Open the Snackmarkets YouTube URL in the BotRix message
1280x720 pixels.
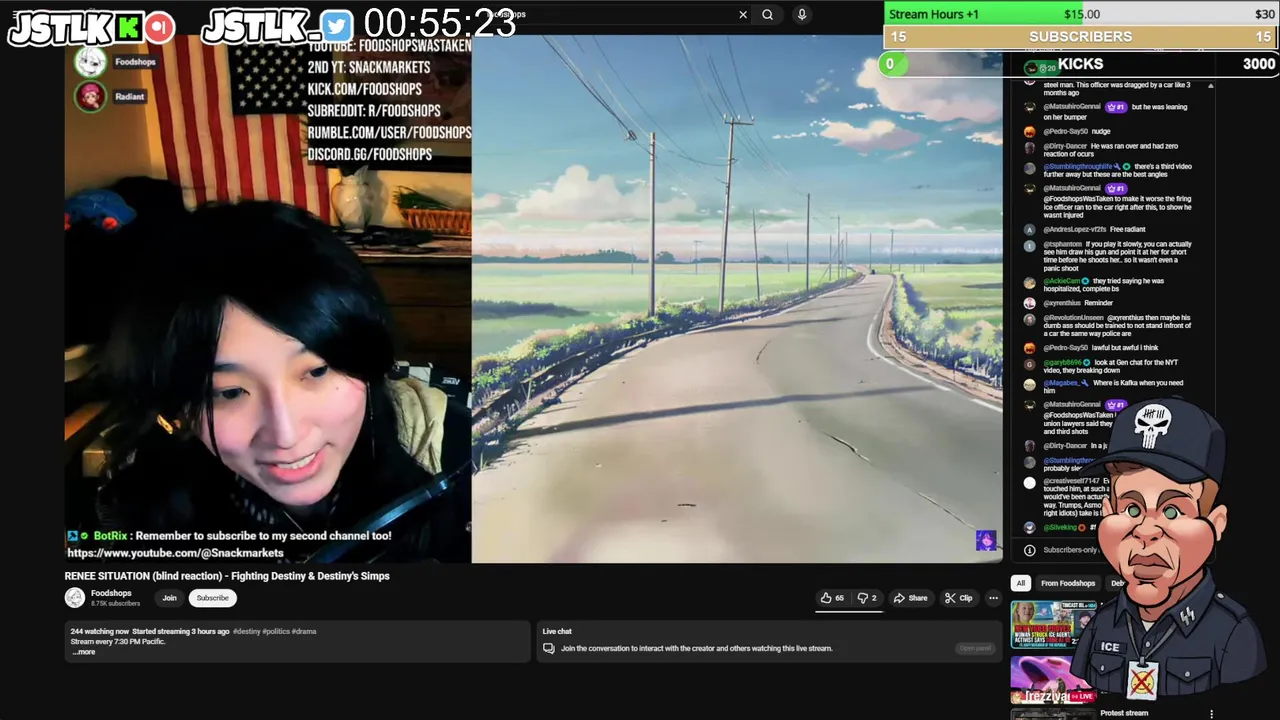click(175, 553)
